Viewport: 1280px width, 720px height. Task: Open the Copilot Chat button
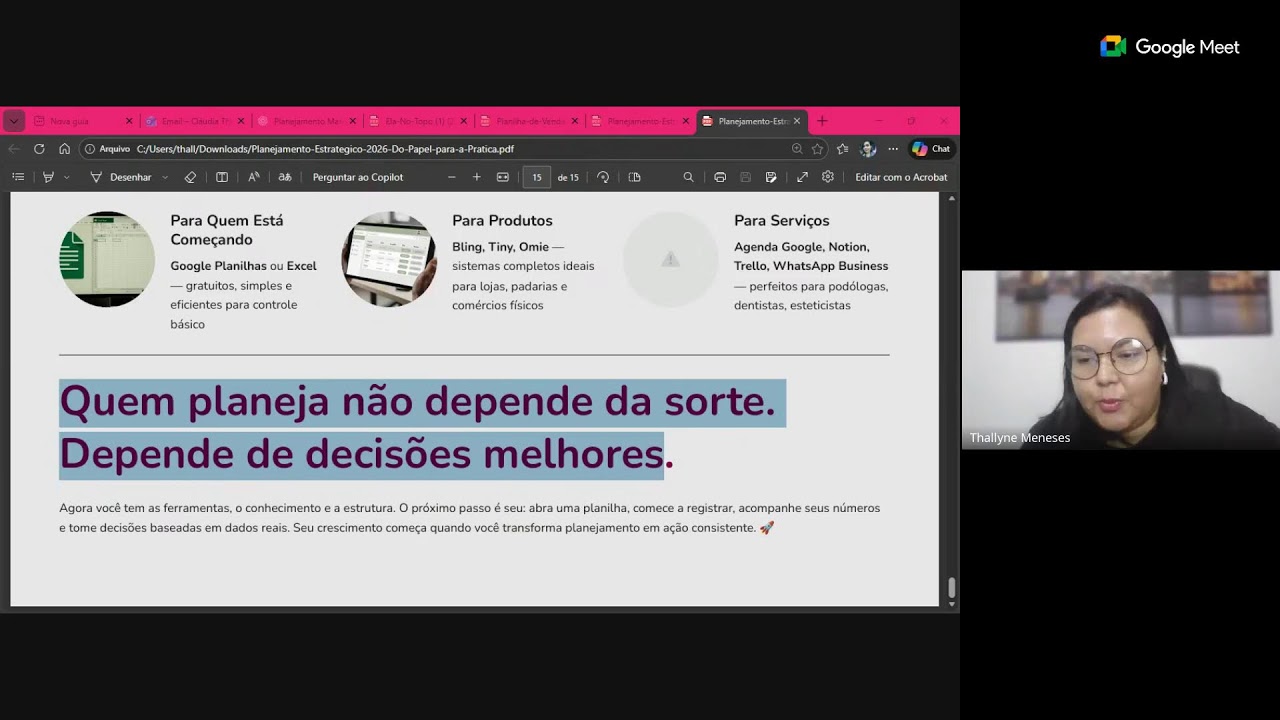coord(931,149)
